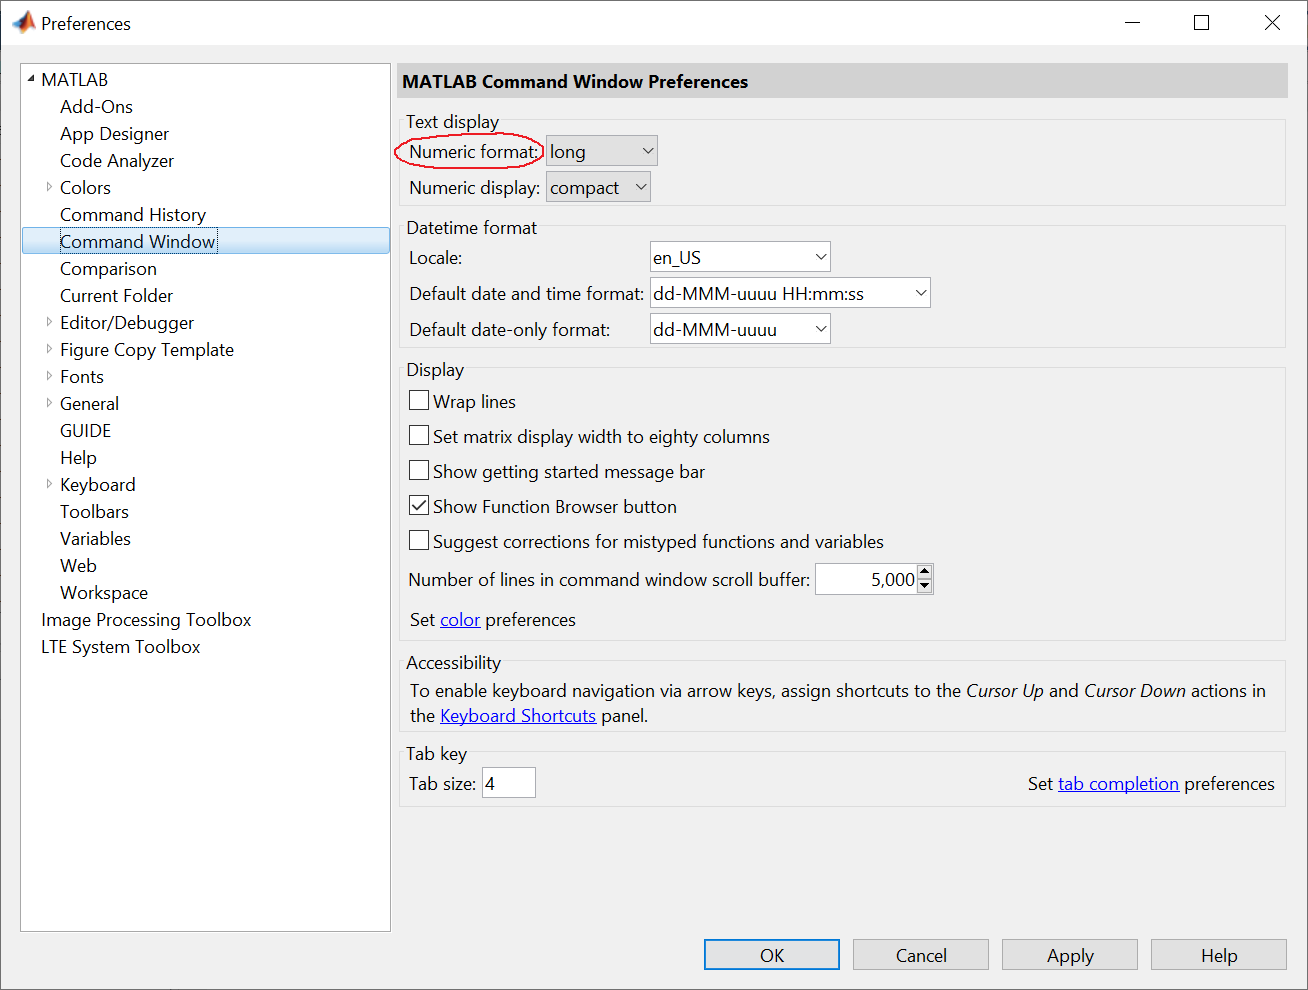Expand the Colors tree node arrow
The width and height of the screenshot is (1308, 990).
pyautogui.click(x=49, y=187)
